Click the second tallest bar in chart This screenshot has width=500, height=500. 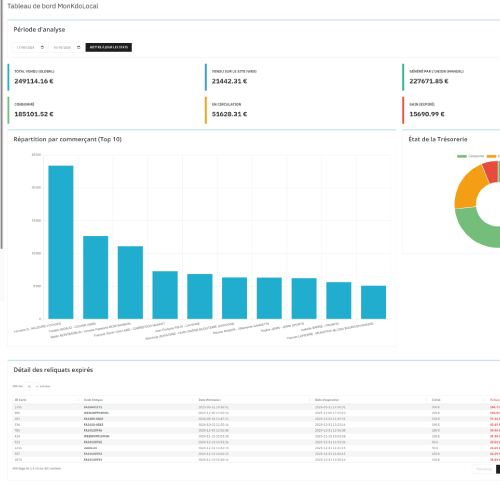(96, 278)
